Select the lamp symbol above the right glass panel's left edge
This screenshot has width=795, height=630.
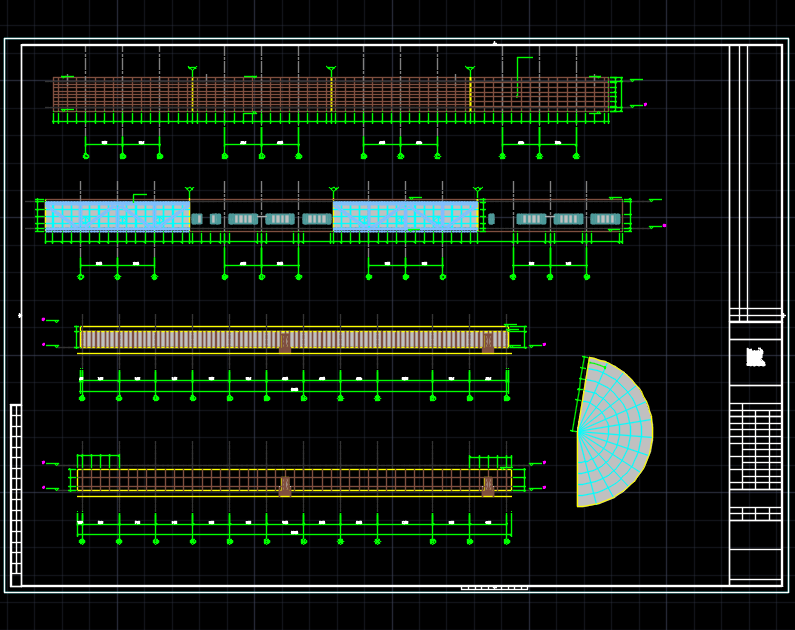[334, 190]
